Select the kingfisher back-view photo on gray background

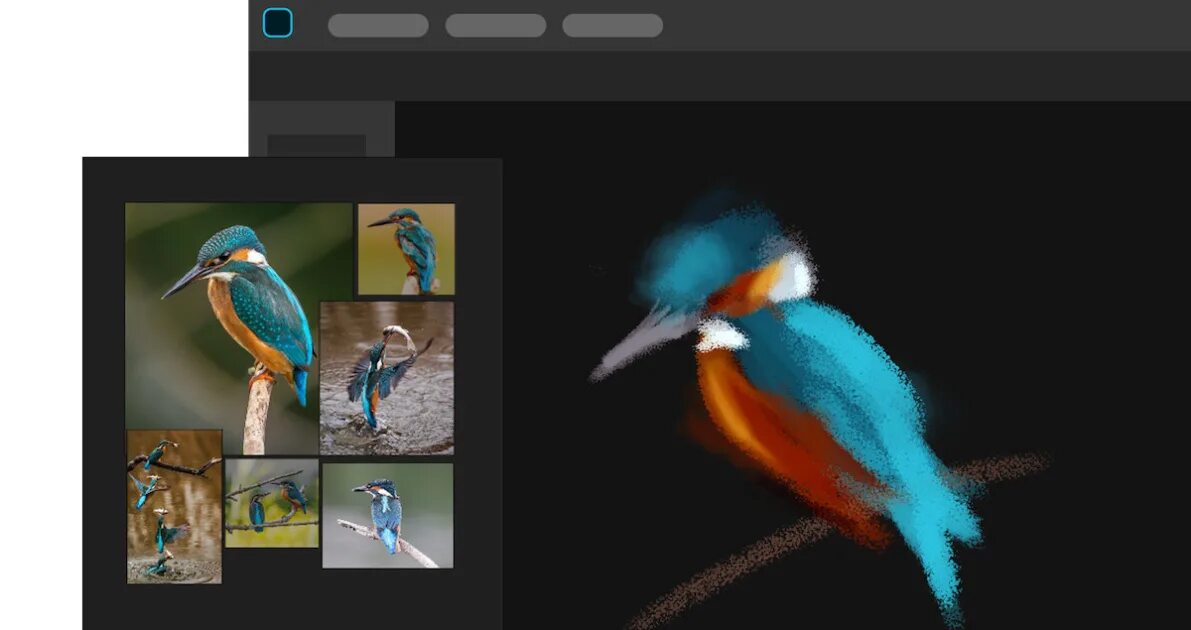pyautogui.click(x=387, y=515)
